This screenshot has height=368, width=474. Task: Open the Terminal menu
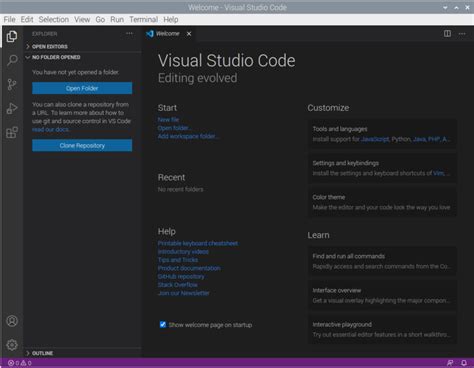144,19
